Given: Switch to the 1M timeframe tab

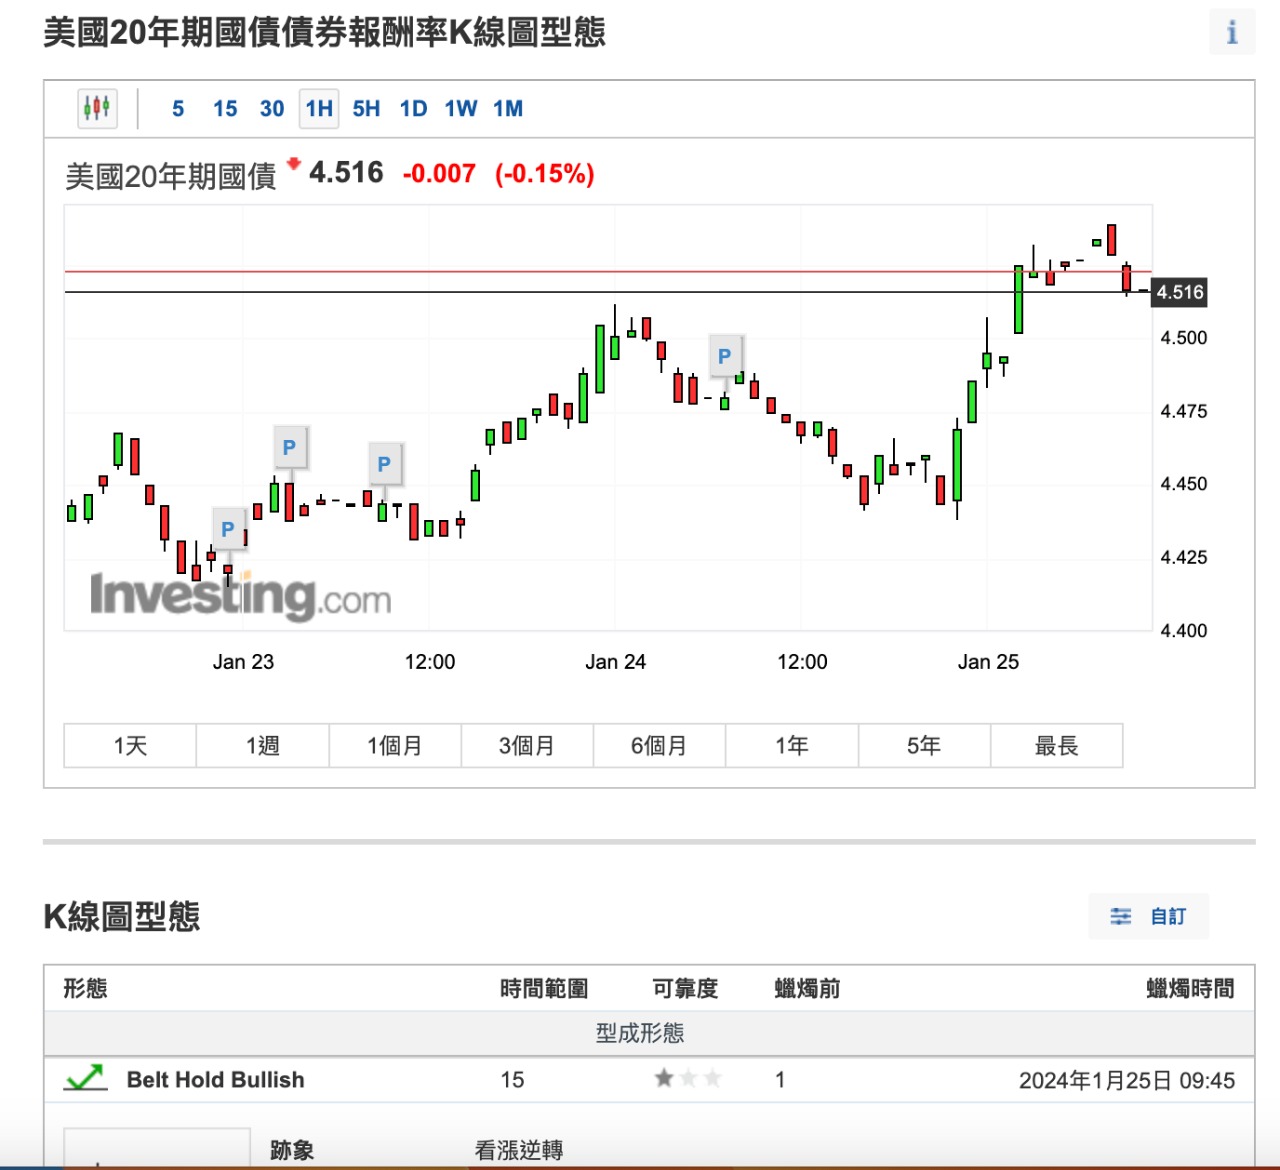Looking at the screenshot, I should tap(509, 108).
